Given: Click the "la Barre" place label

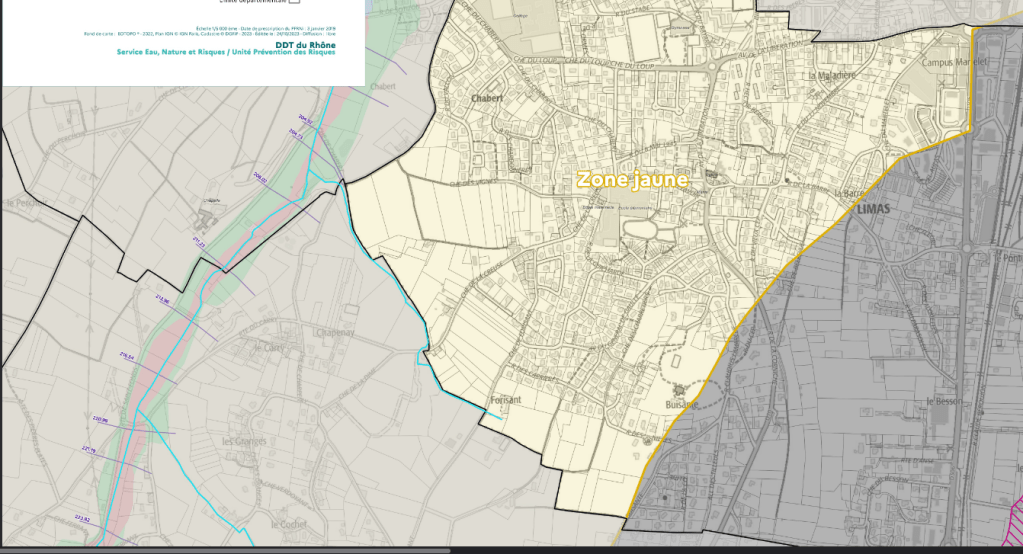Looking at the screenshot, I should (x=847, y=192).
